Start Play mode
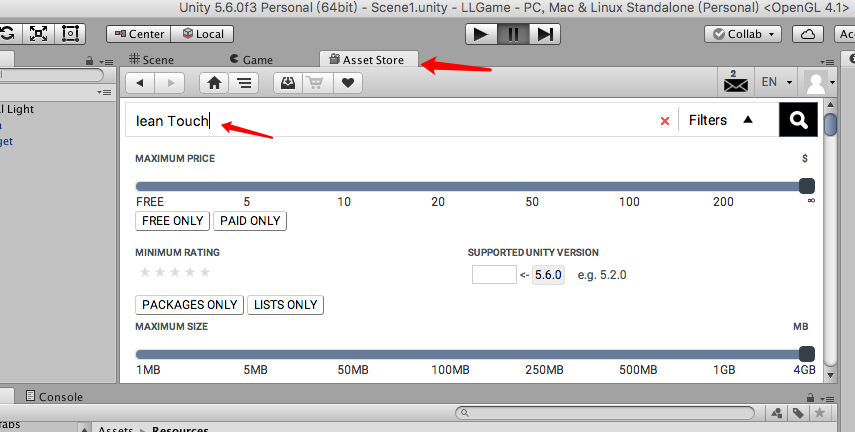855x432 pixels. point(481,34)
